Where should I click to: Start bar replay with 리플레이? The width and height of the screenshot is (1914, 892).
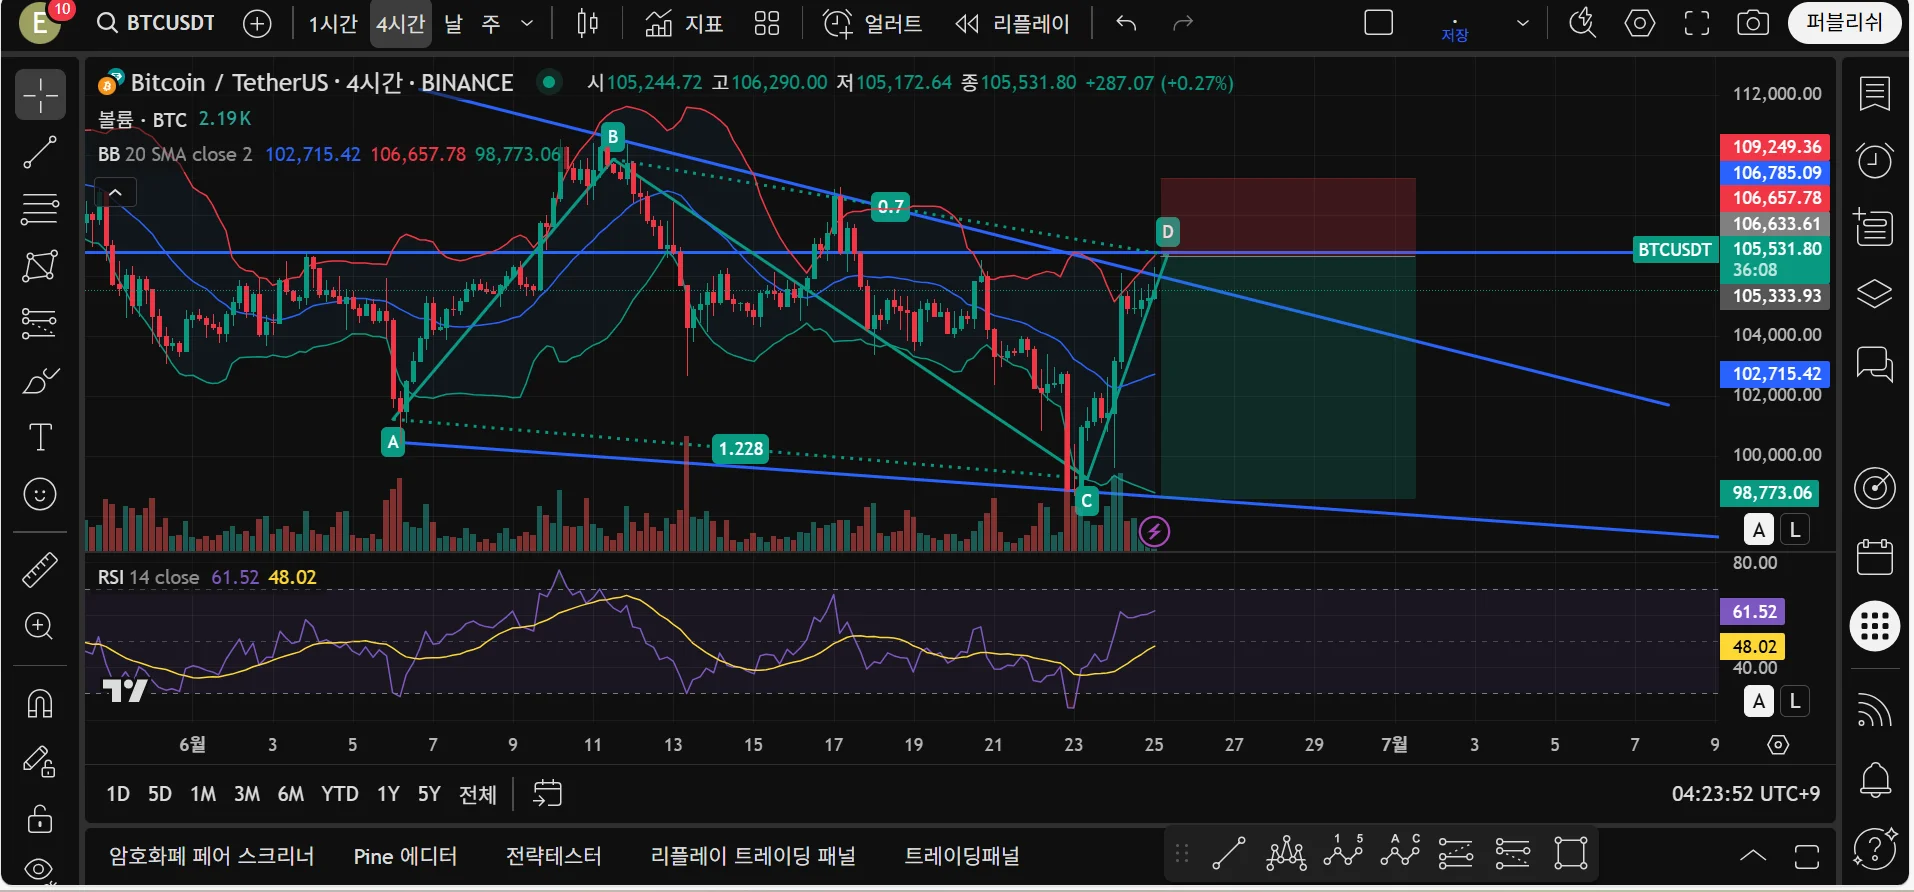[x=1012, y=23]
